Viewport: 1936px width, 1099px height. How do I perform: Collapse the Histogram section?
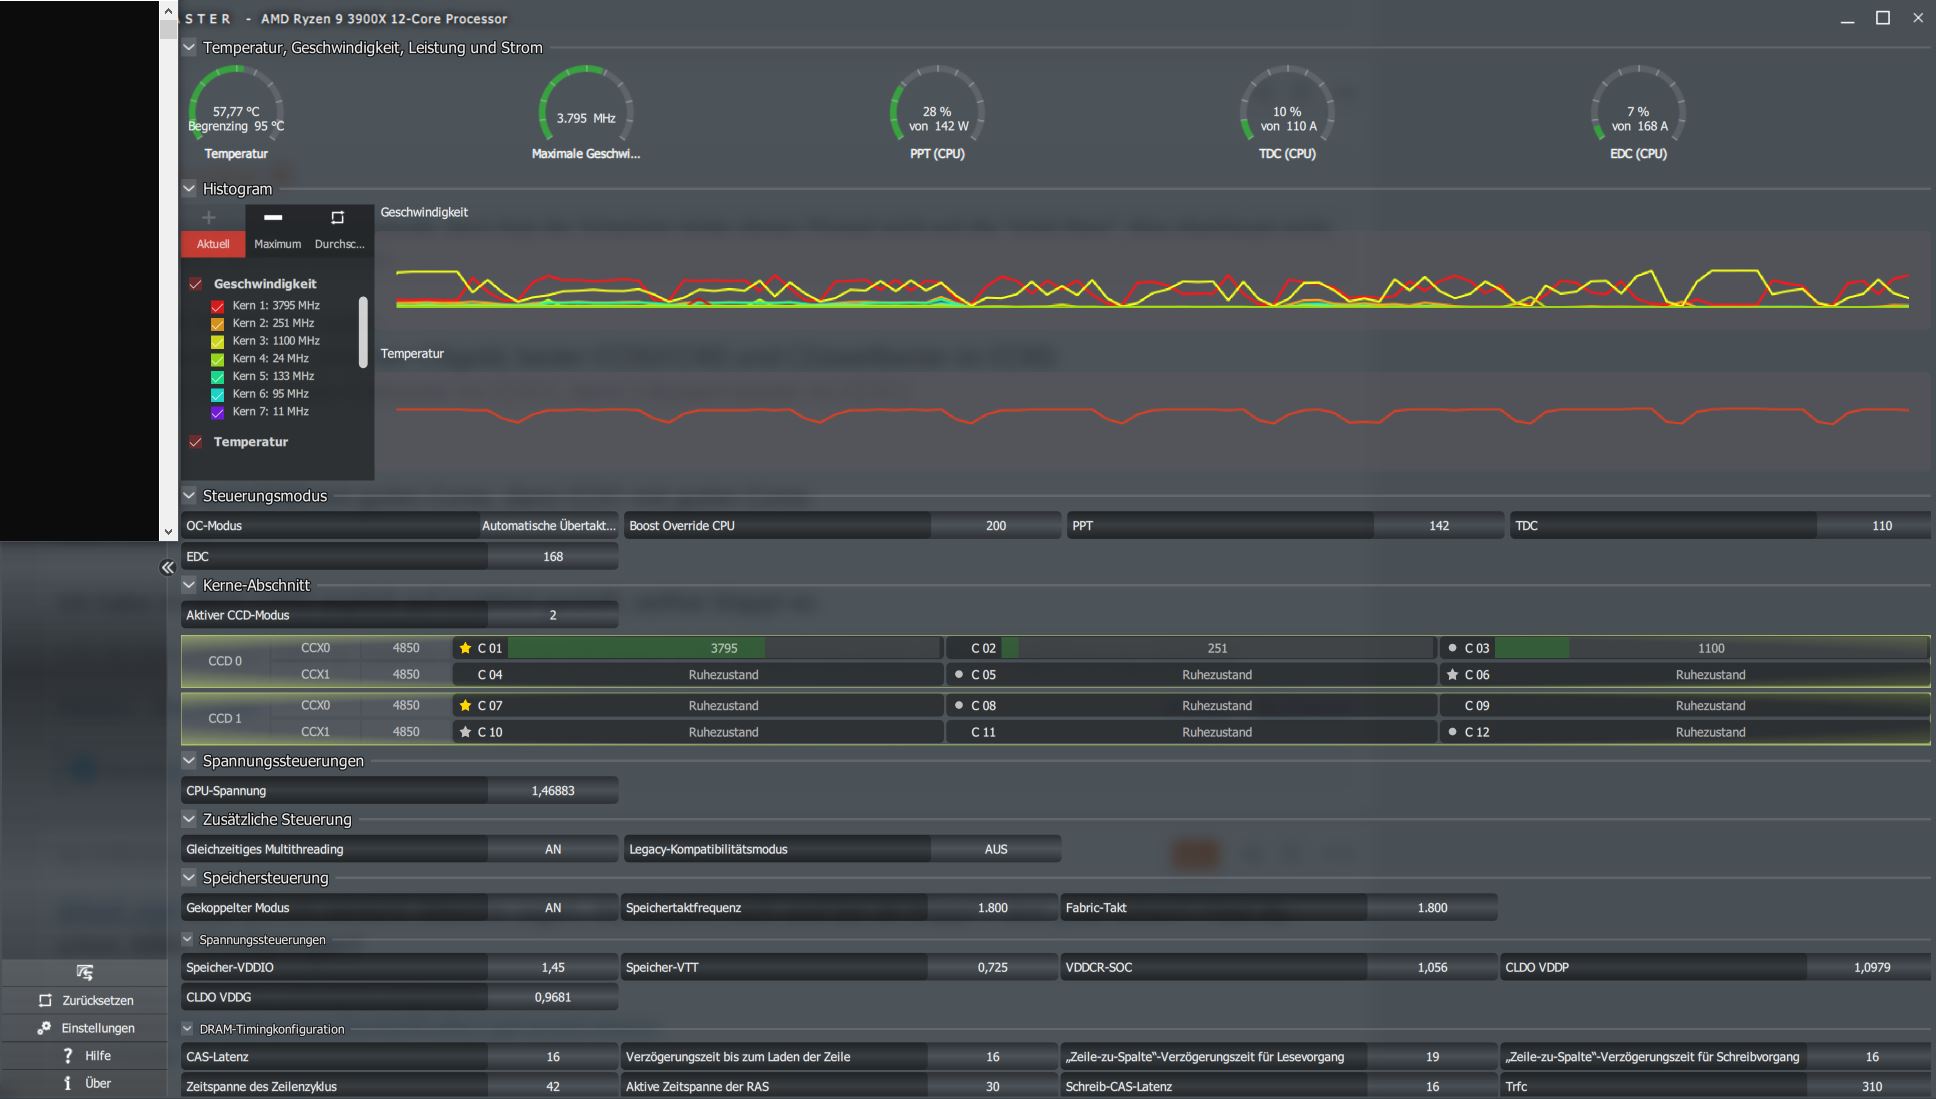(189, 188)
